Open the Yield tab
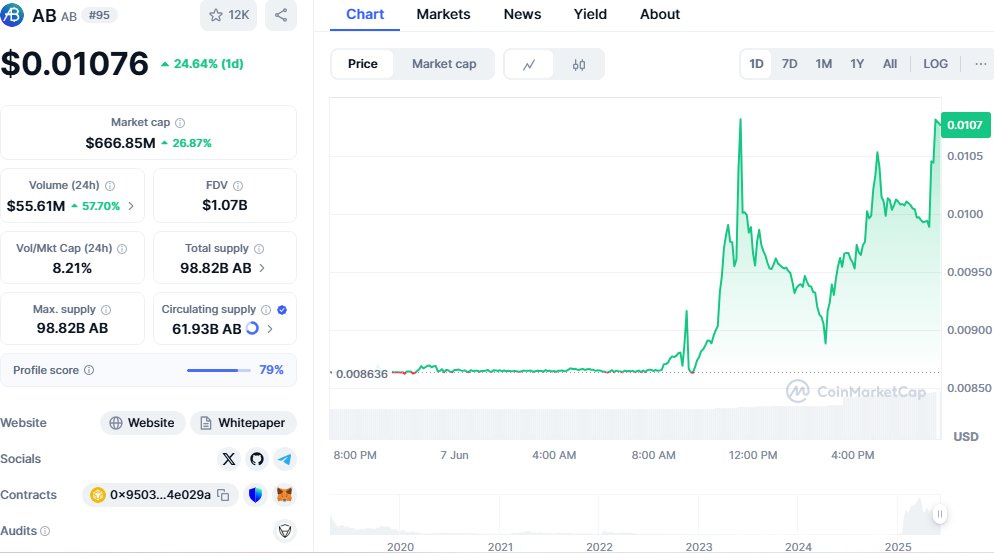994x553 pixels. point(590,15)
